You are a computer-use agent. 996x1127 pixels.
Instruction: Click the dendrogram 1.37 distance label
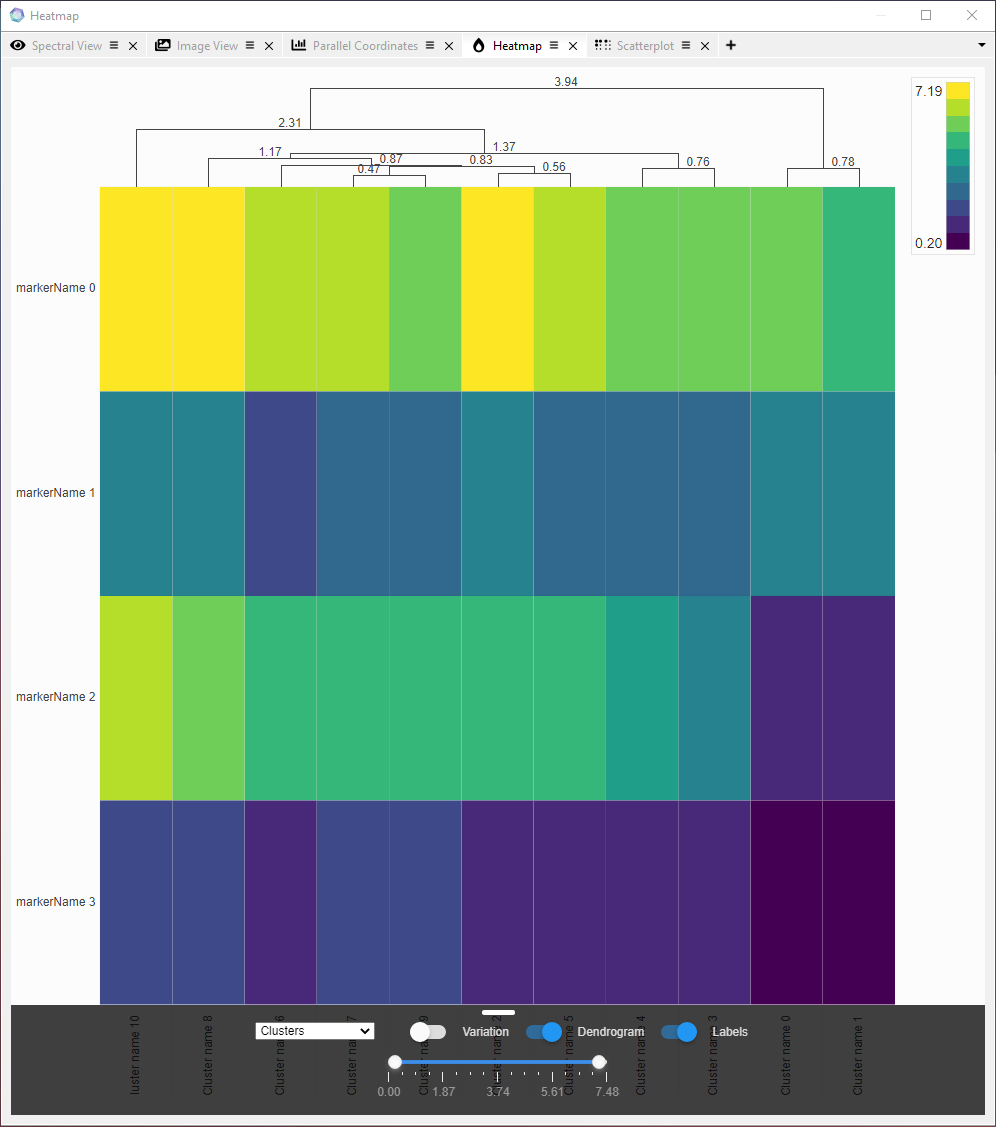[x=504, y=147]
